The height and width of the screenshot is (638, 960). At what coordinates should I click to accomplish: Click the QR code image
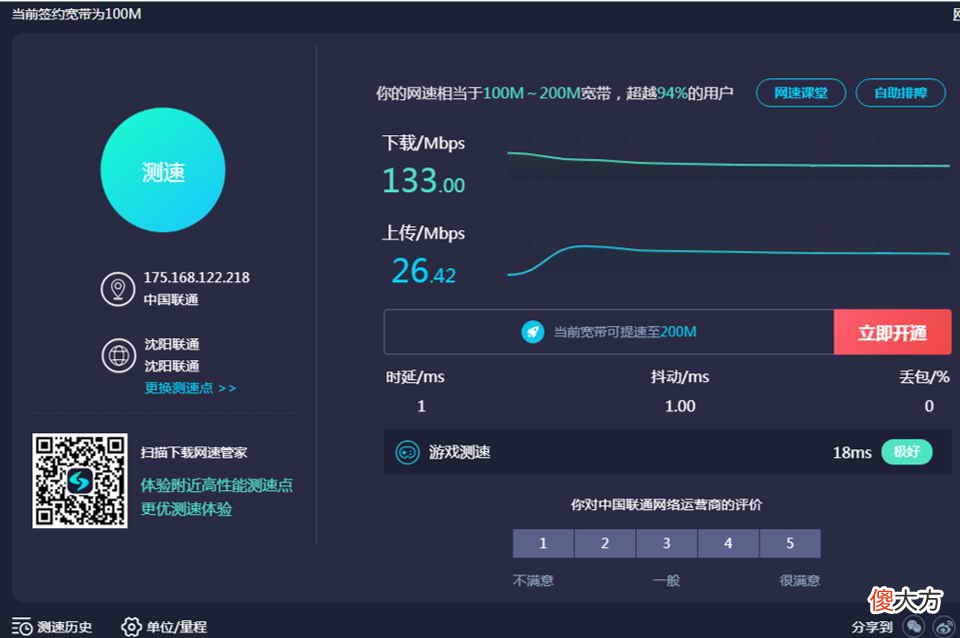pyautogui.click(x=80, y=481)
